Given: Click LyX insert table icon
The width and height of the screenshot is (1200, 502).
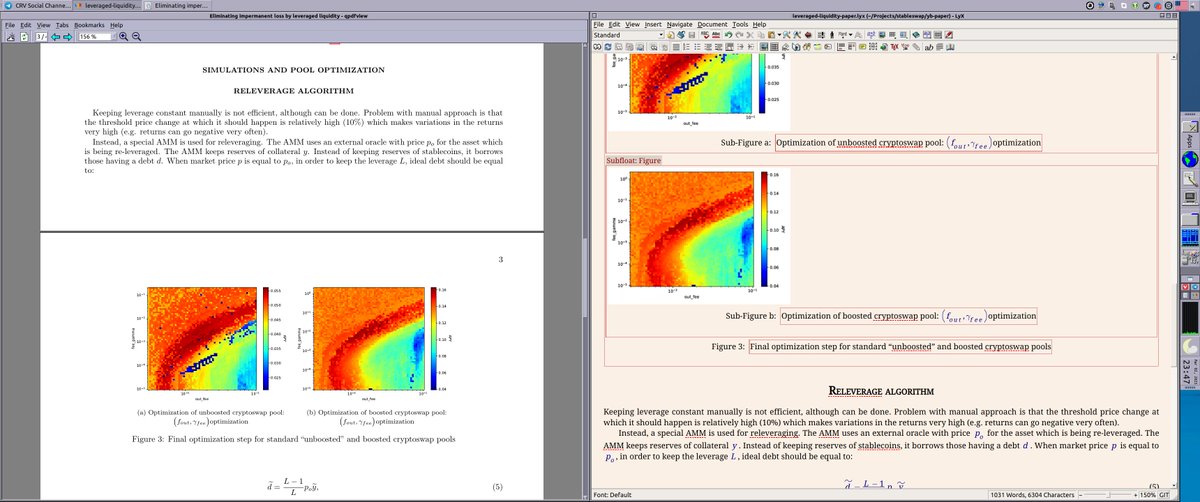Looking at the screenshot, I should point(892,35).
